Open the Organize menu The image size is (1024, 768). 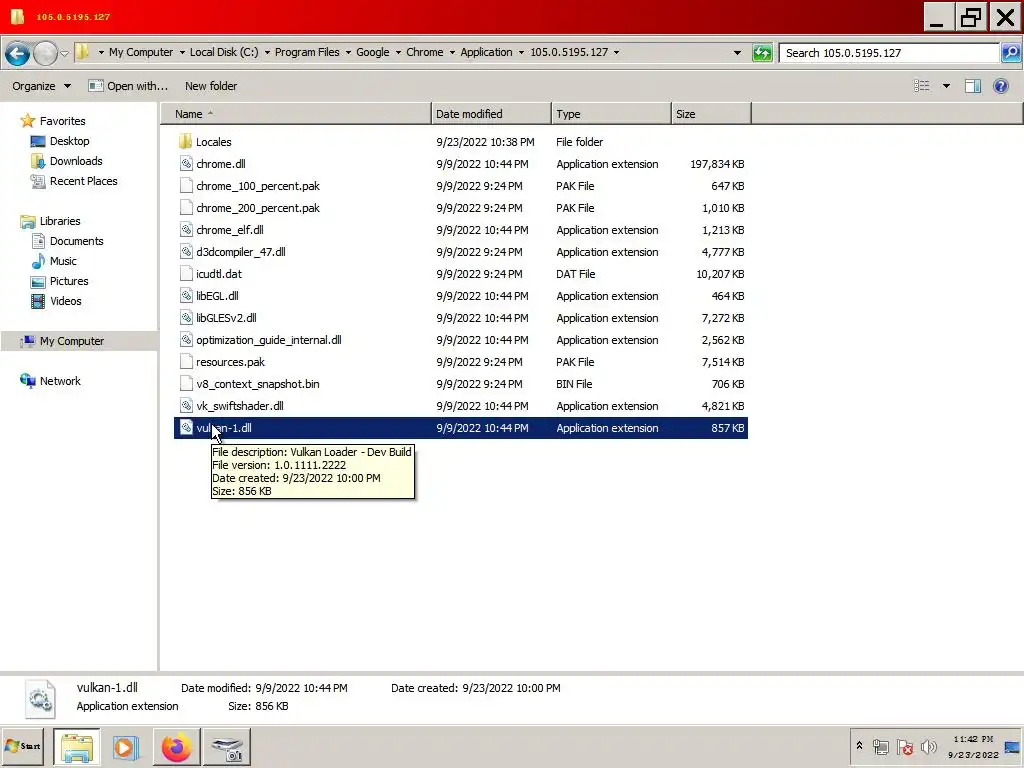click(x=41, y=86)
